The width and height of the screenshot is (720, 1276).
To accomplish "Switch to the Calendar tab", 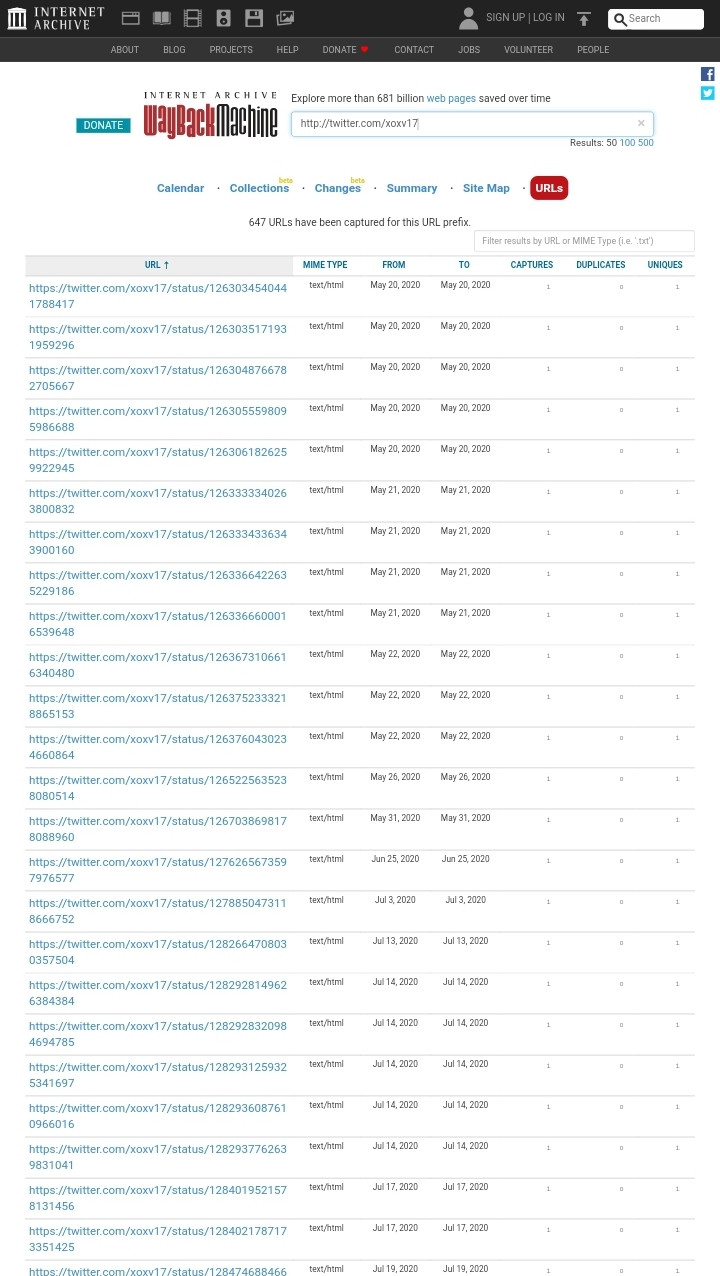I will point(180,188).
